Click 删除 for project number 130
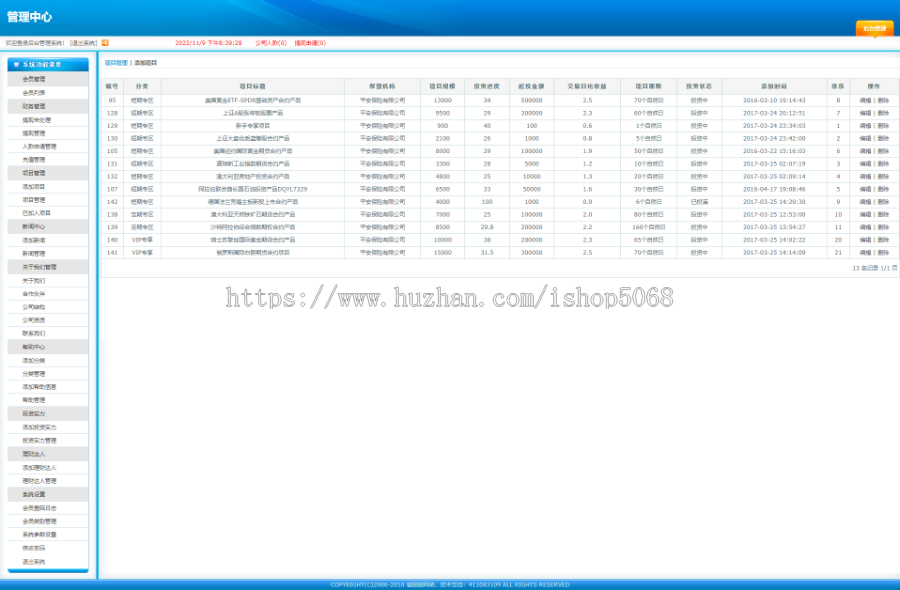The width and height of the screenshot is (900, 590). [883, 138]
